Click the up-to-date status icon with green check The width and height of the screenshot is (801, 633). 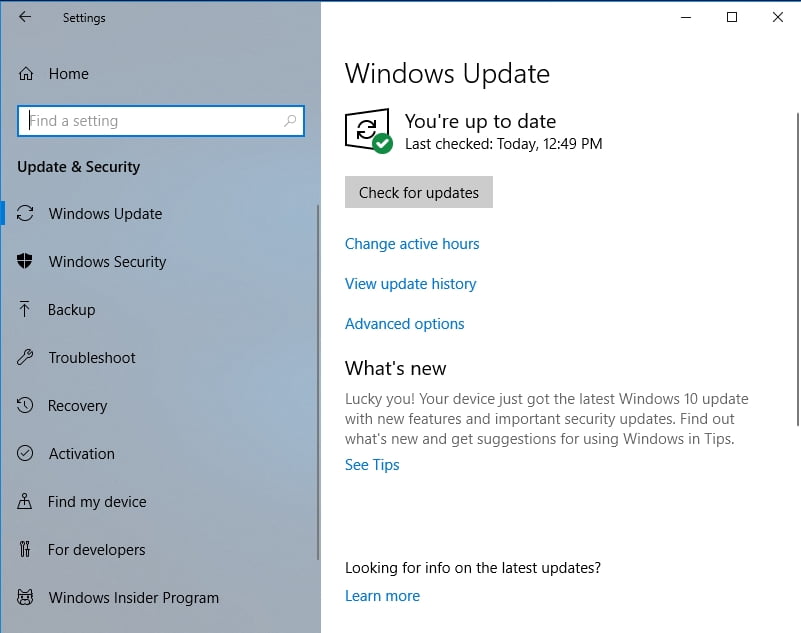(x=369, y=131)
